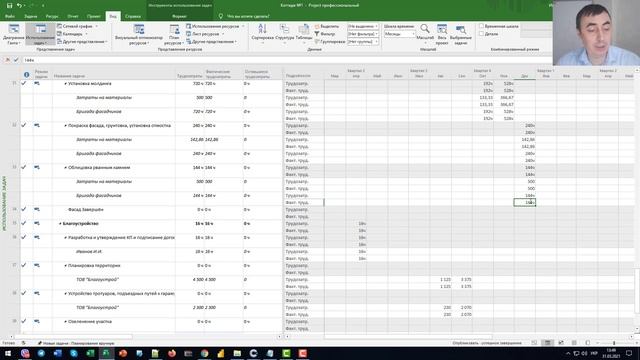Click the task mode icon for Фасад Завершён row

(x=37, y=209)
